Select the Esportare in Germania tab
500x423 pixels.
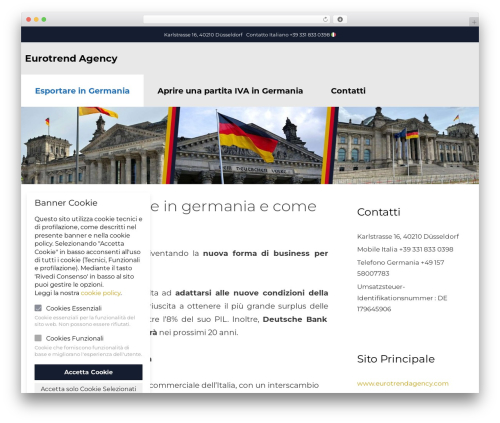[82, 91]
